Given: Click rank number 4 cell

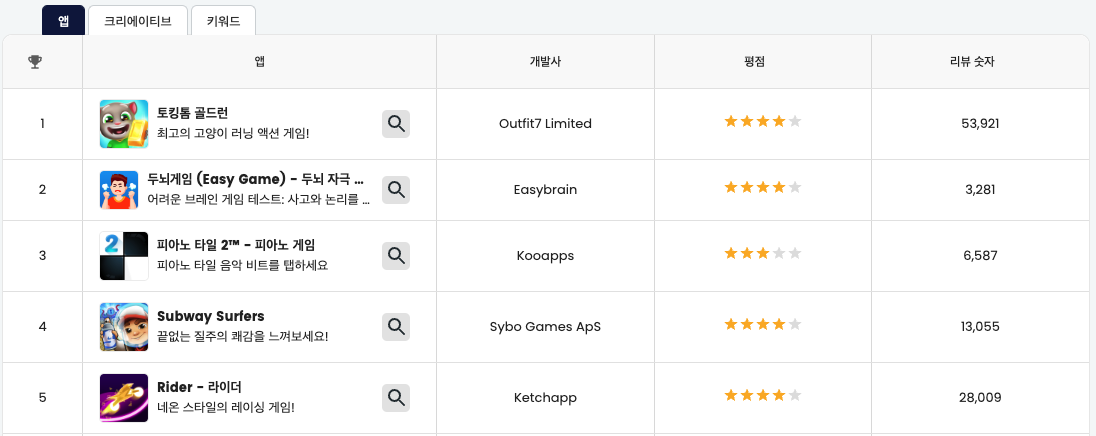Looking at the screenshot, I should pyautogui.click(x=42, y=326).
